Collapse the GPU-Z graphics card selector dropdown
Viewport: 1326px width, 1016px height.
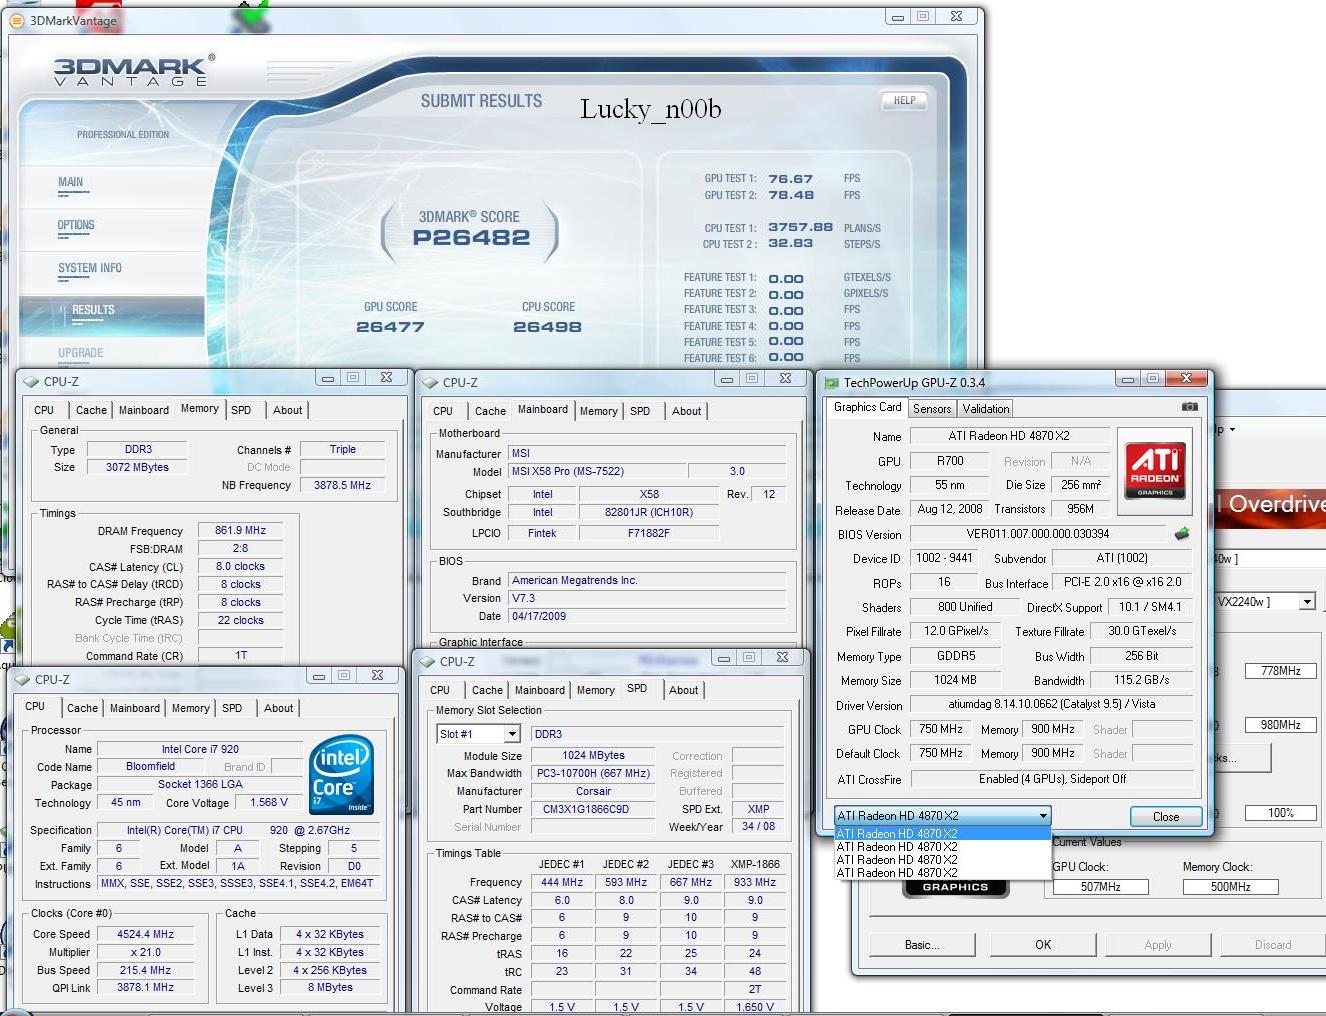(x=1043, y=815)
